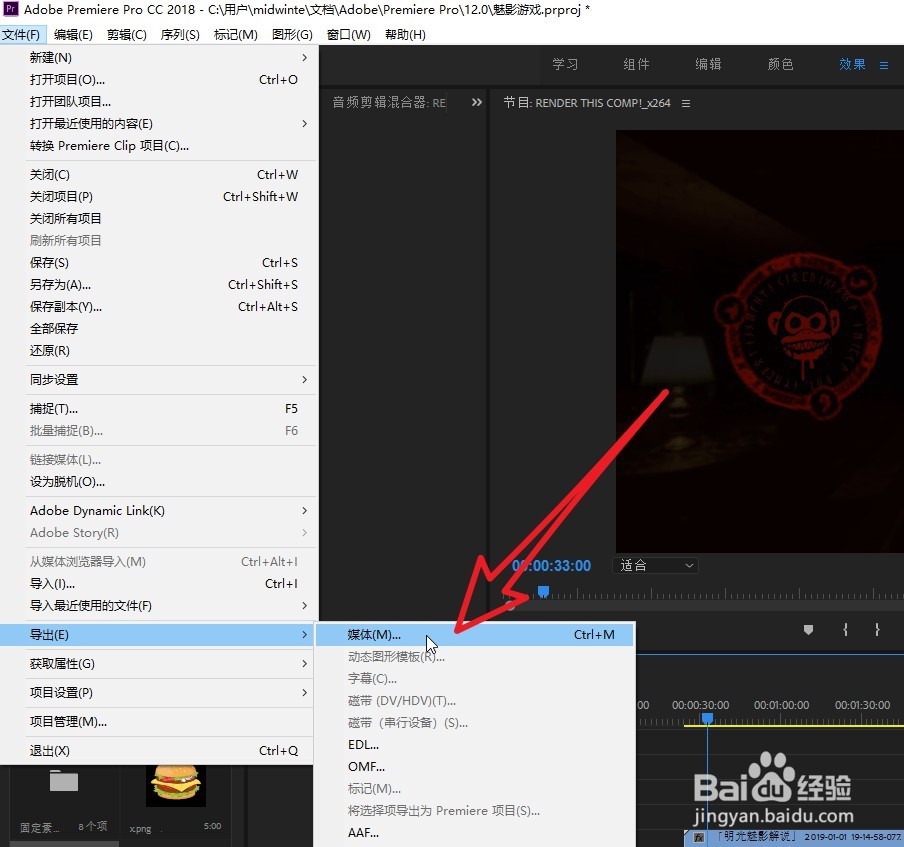
Task: Expand Adobe Dynamic Link(K) submenu
Action: coord(159,510)
